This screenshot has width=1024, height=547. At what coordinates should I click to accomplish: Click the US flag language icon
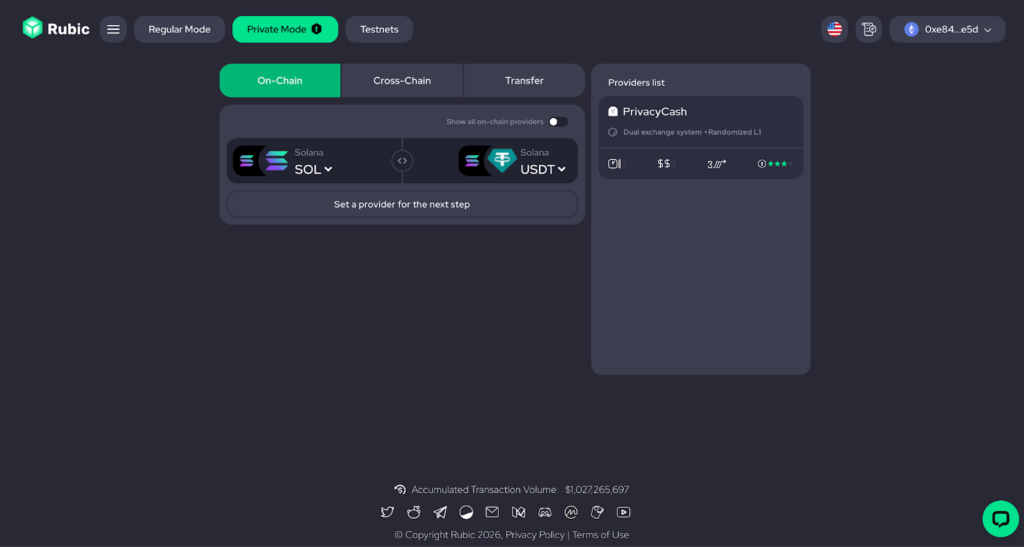coord(834,29)
